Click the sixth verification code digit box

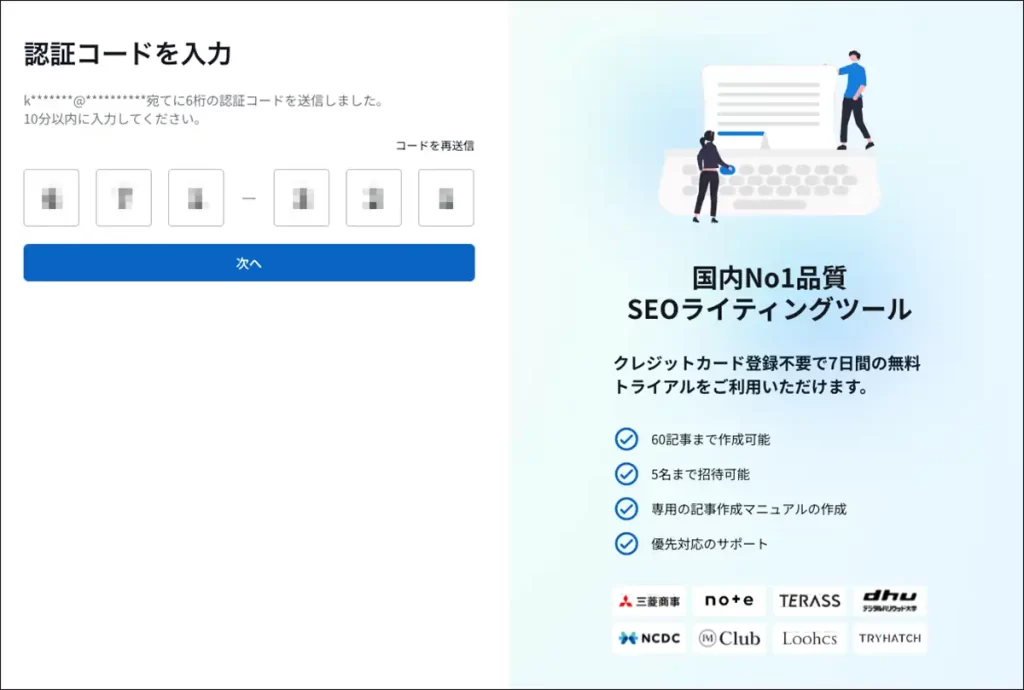[446, 198]
